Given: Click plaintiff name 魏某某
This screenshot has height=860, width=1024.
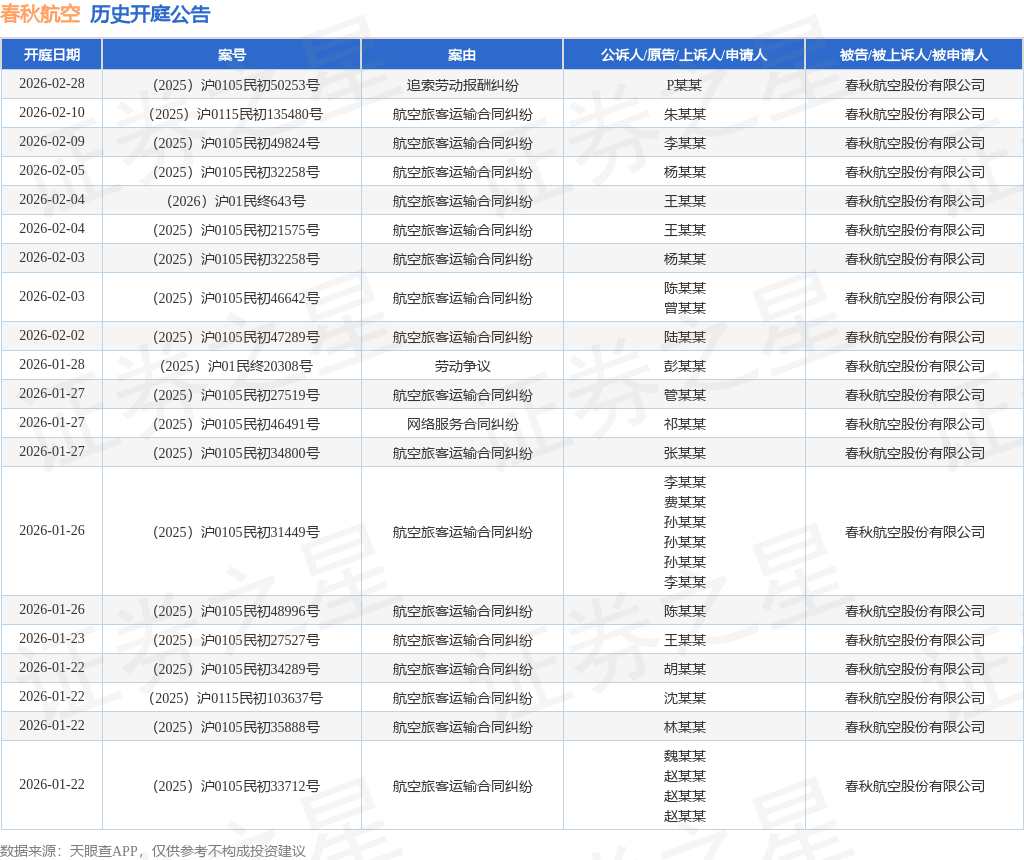Looking at the screenshot, I should coord(684,756).
